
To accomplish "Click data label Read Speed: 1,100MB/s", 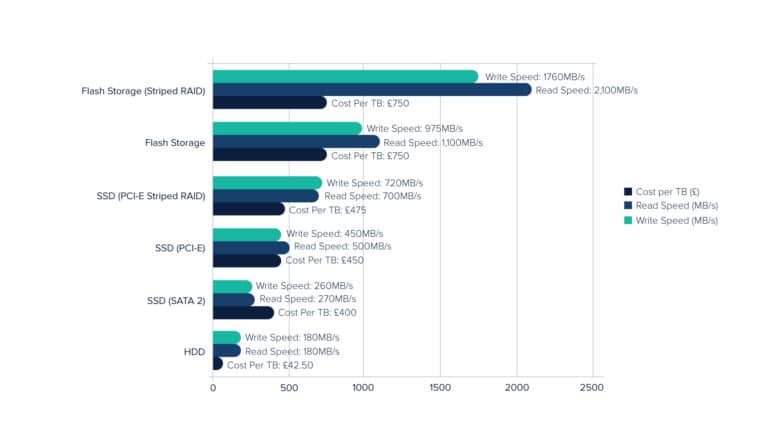I will pyautogui.click(x=433, y=143).
